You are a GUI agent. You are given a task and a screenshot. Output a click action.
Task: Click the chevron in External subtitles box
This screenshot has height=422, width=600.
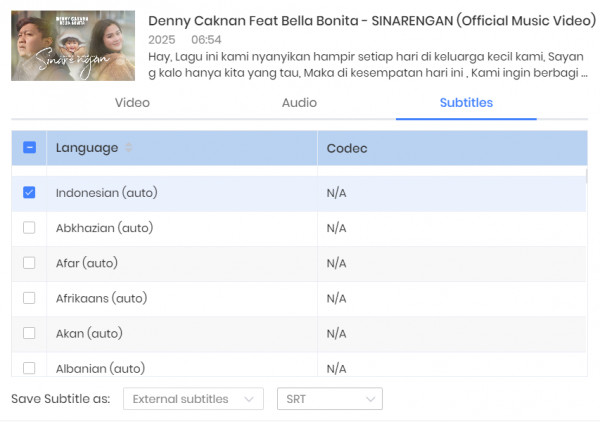249,399
